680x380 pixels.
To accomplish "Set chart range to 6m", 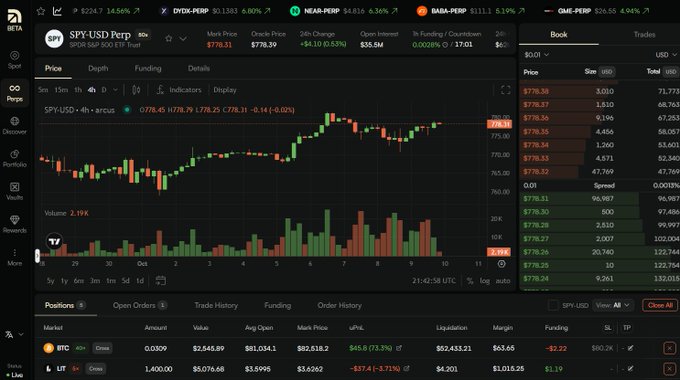I will click(78, 281).
